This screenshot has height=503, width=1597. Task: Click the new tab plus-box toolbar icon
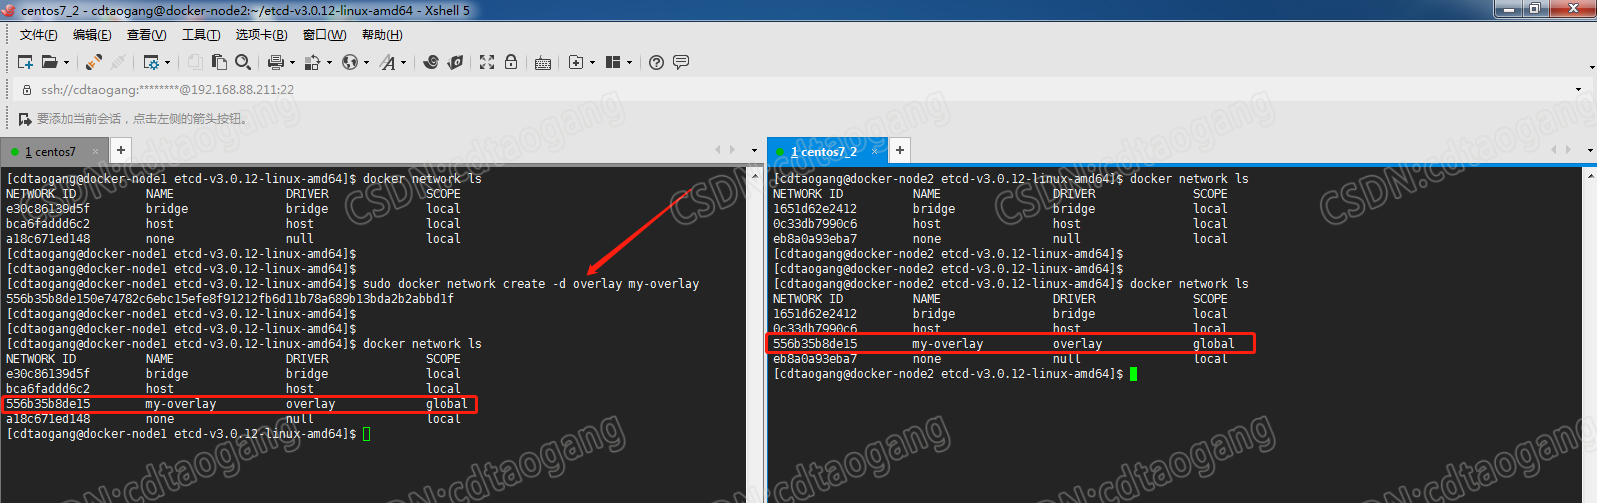click(576, 62)
